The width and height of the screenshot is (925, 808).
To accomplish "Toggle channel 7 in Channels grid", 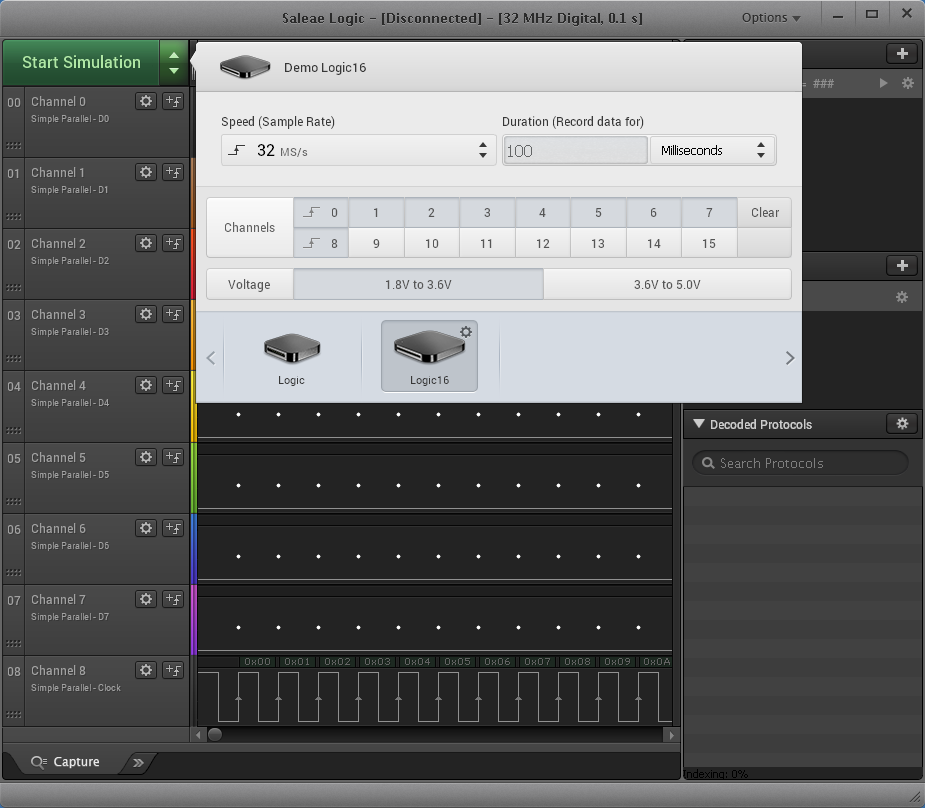I will pyautogui.click(x=709, y=212).
